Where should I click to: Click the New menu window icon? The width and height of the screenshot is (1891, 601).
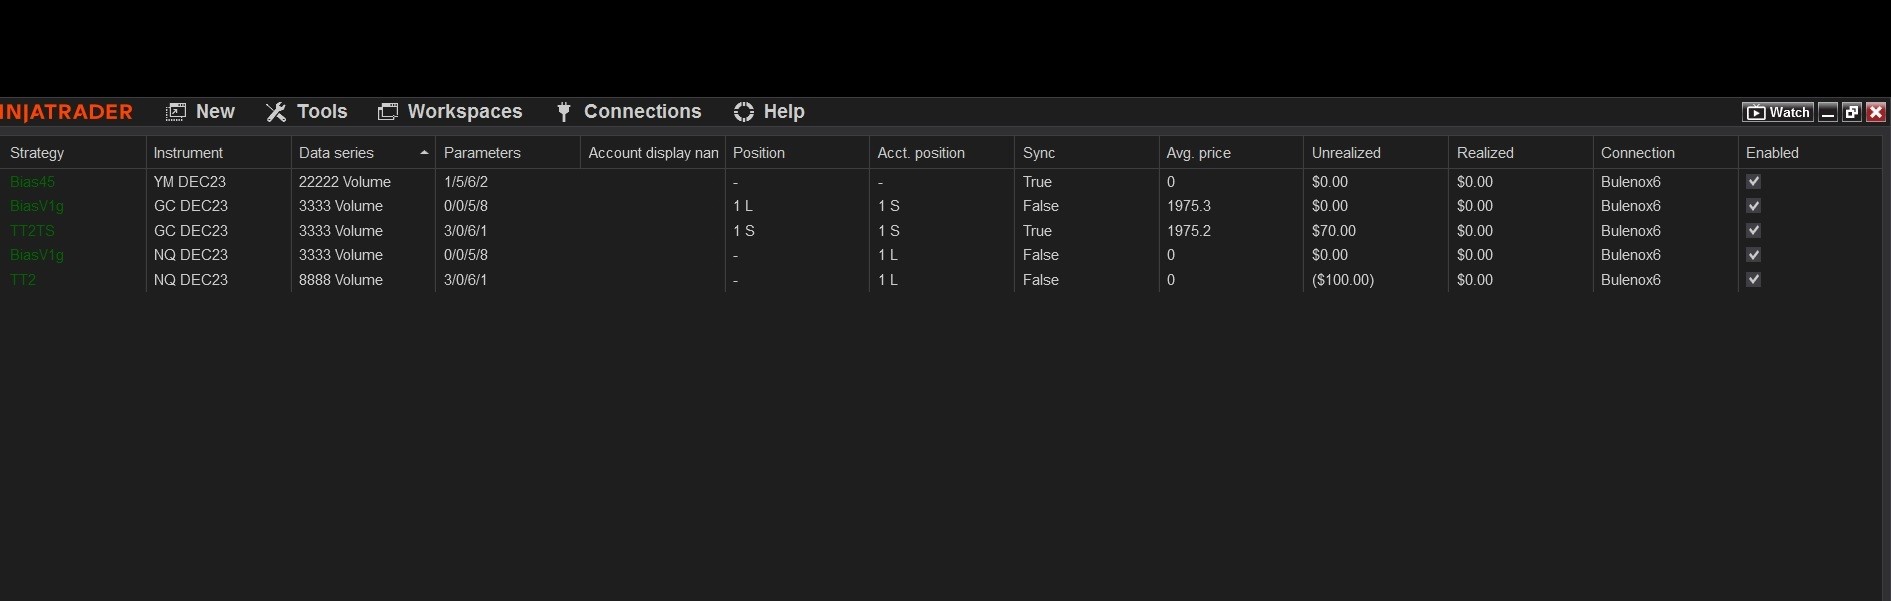coord(175,112)
